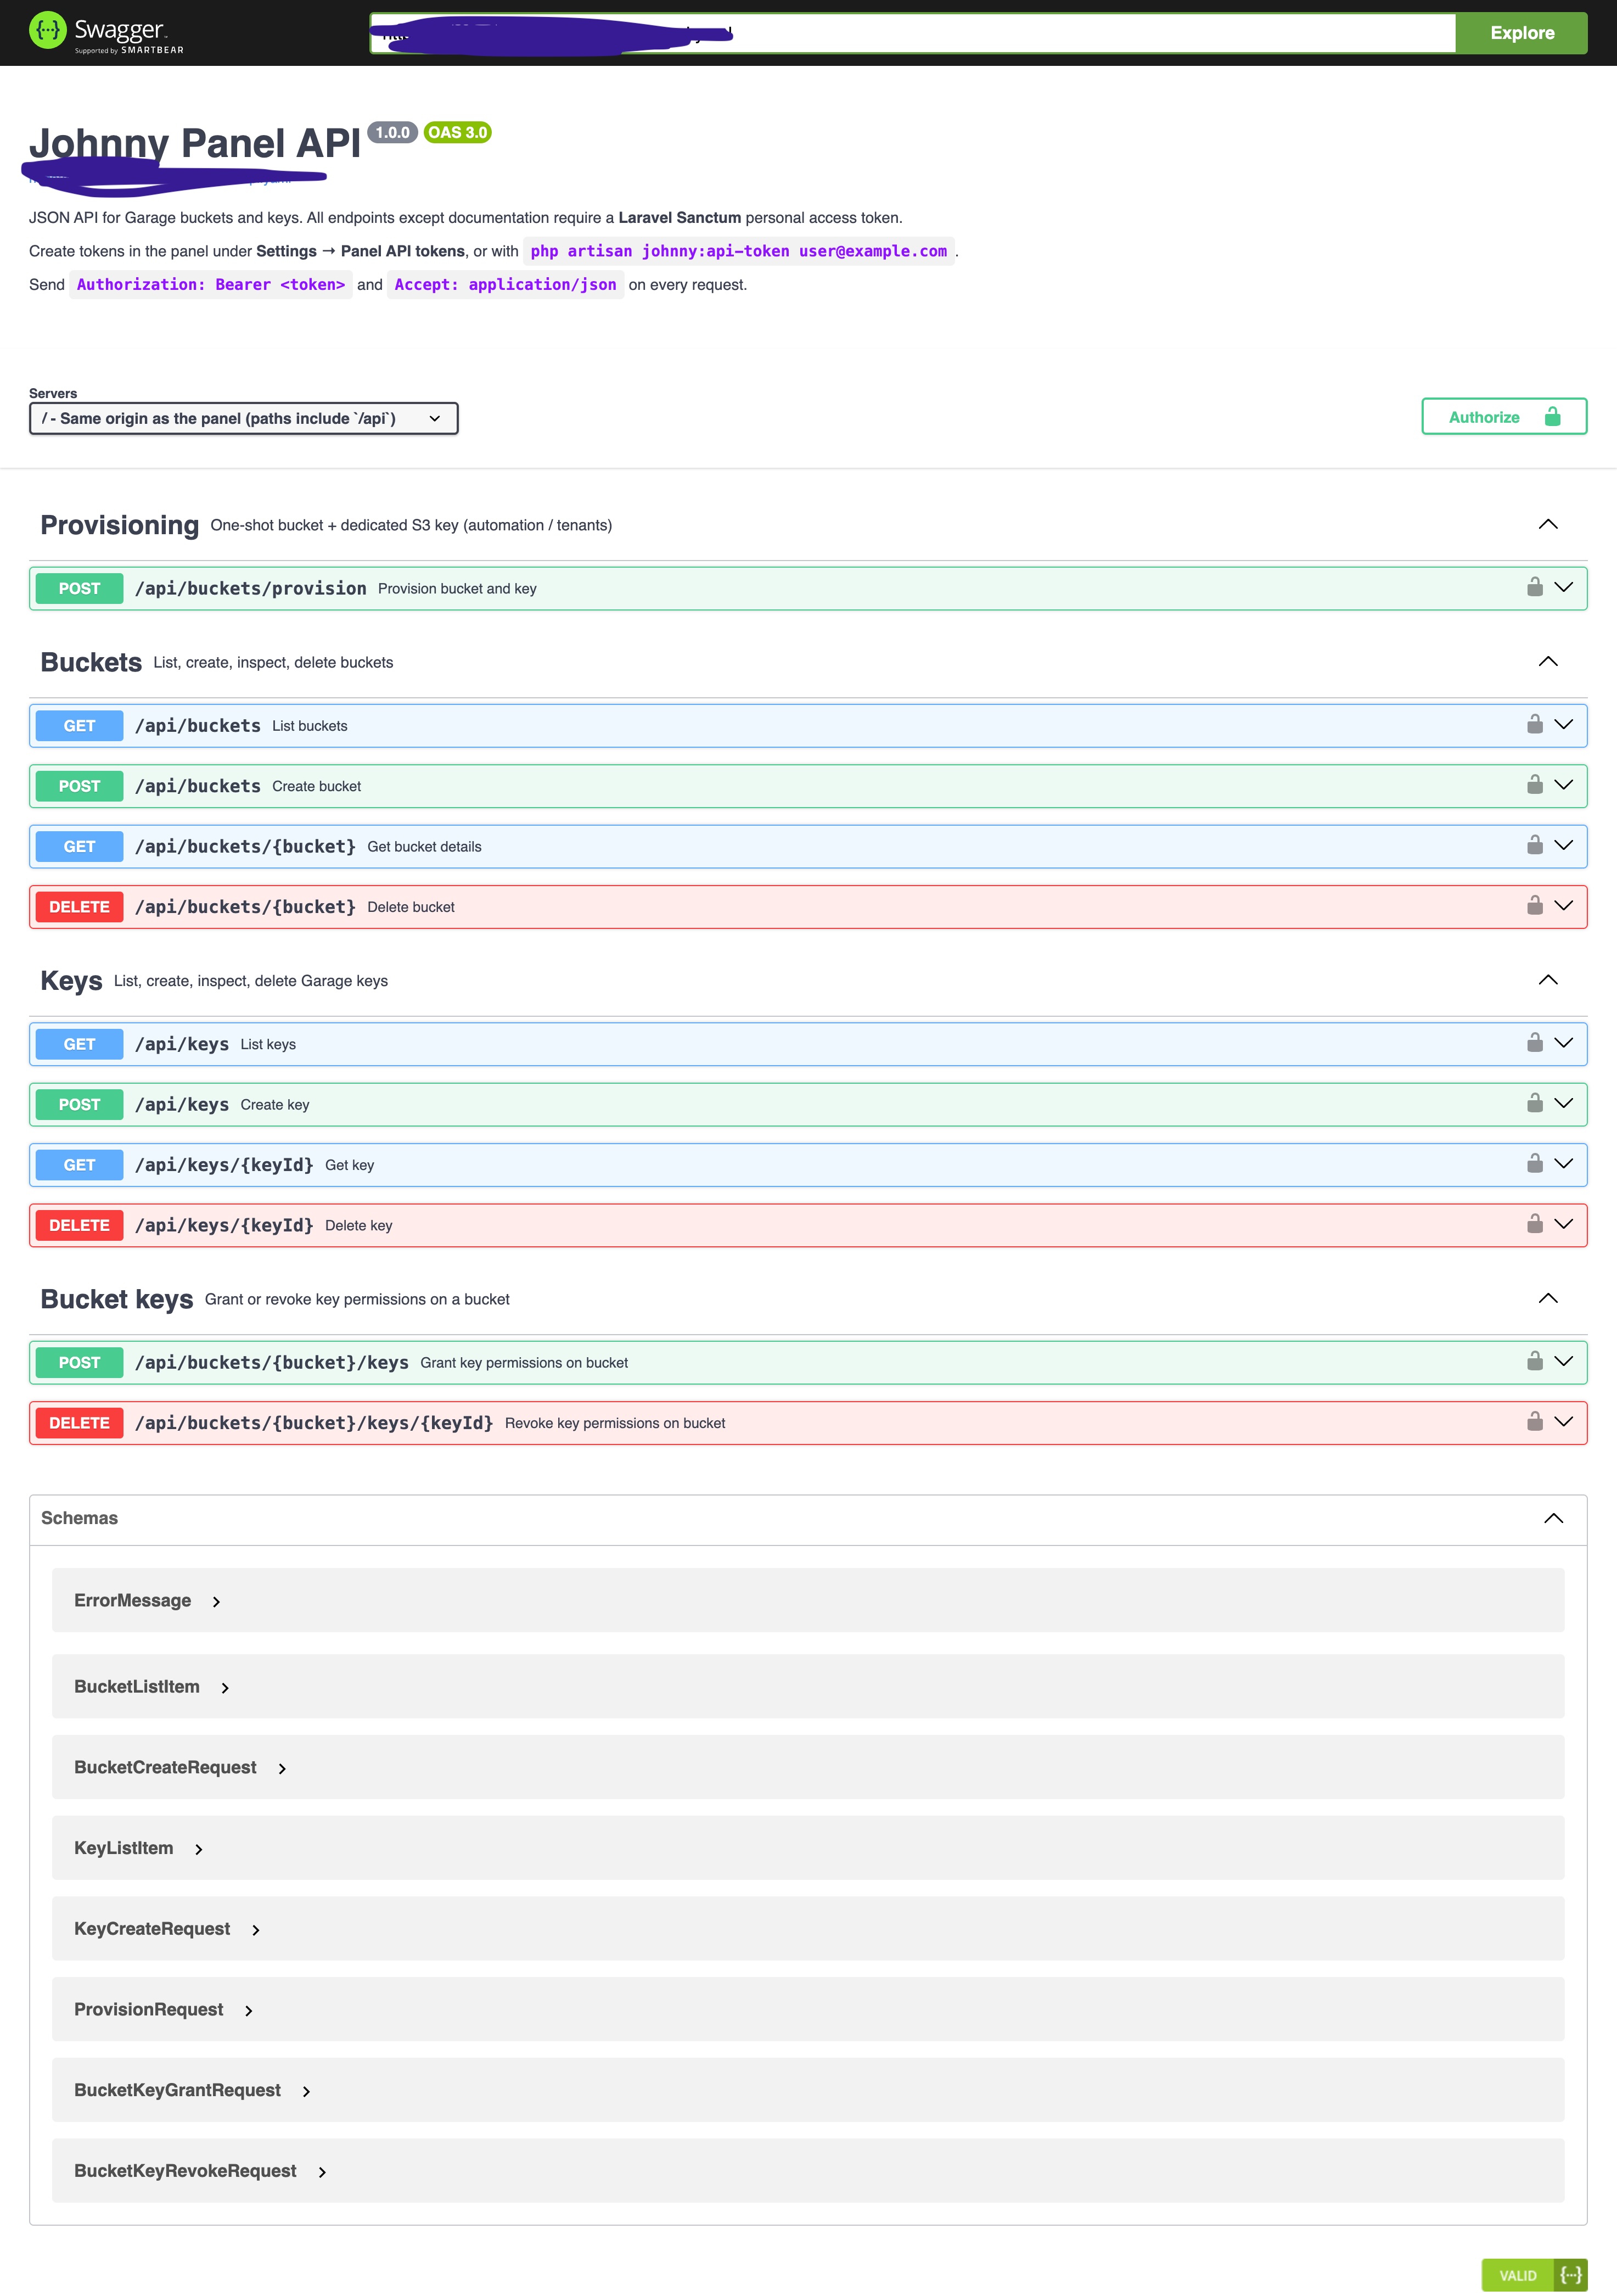1617x2296 pixels.
Task: Click the Schemas panel title
Action: tap(79, 1518)
